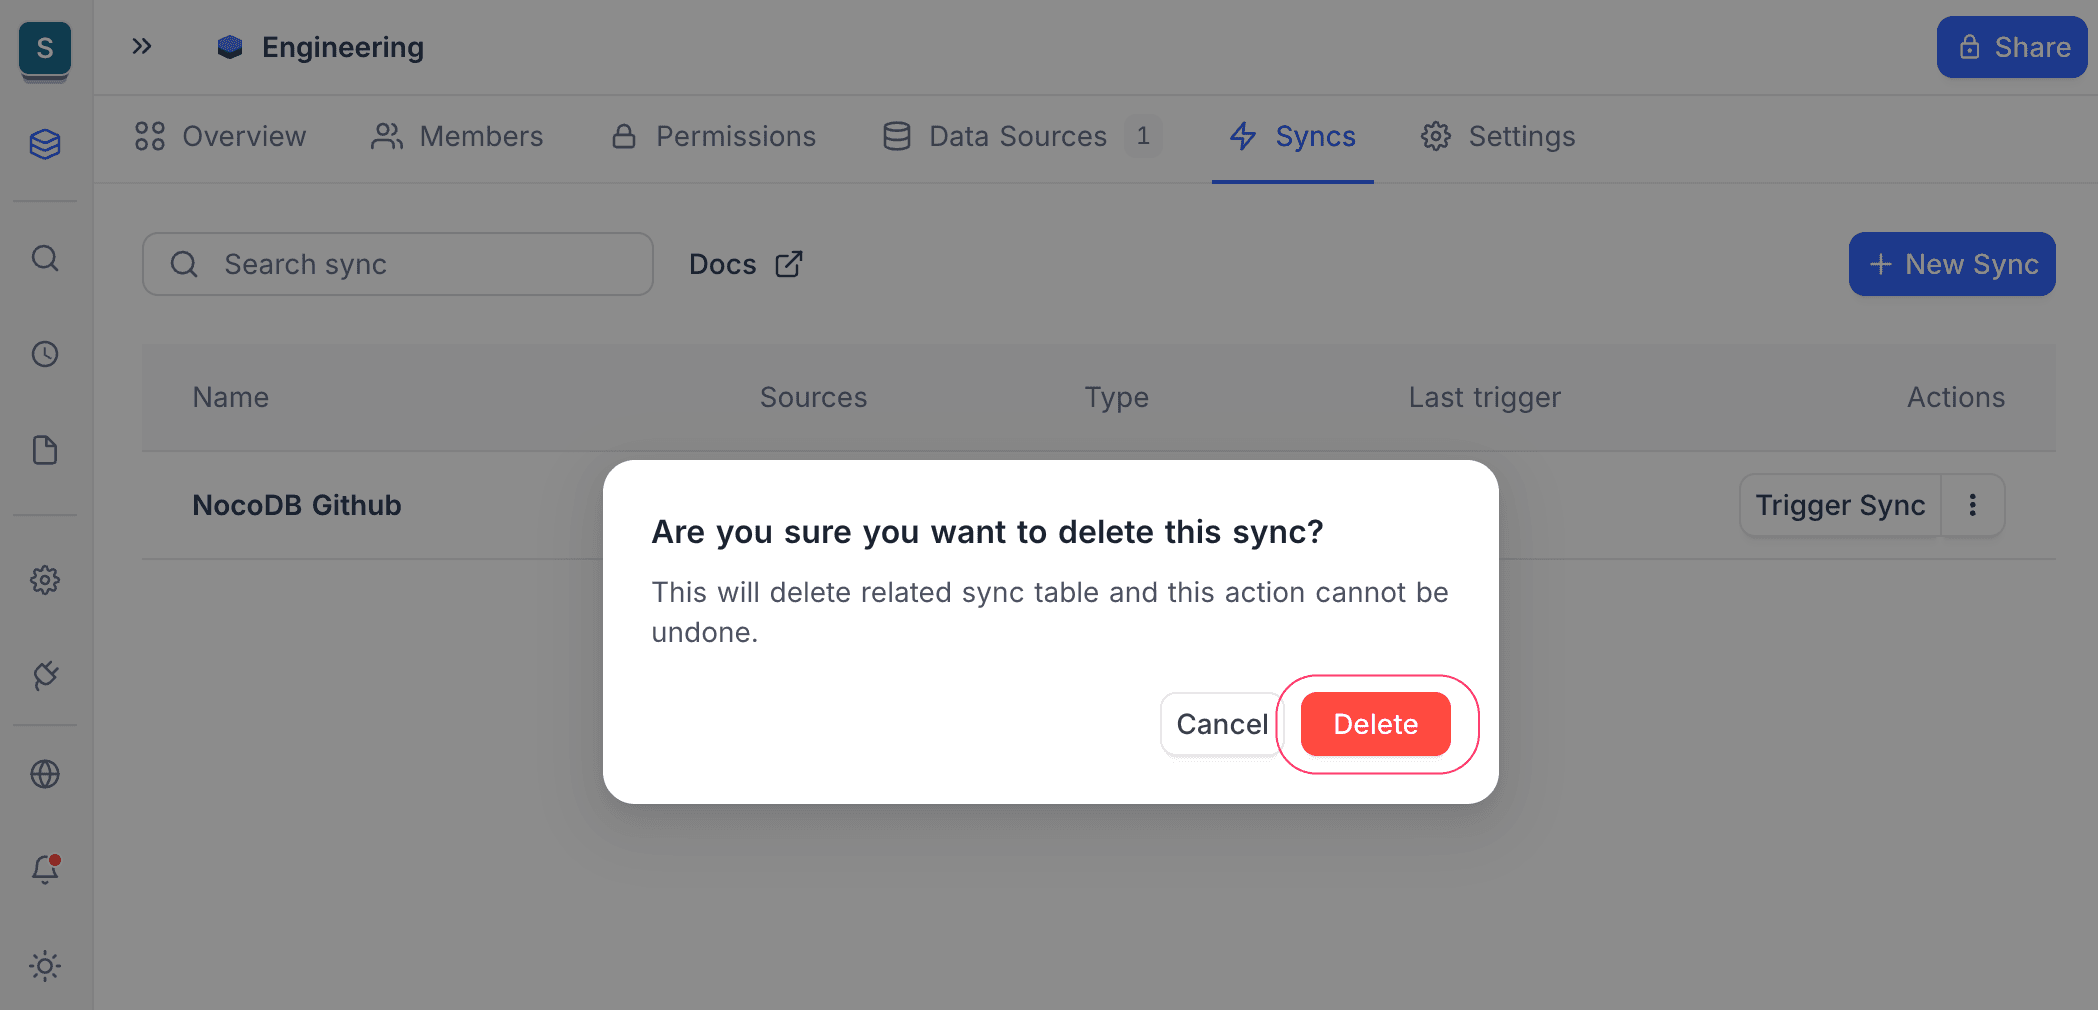Cancel the sync deletion dialog
Viewport: 2098px width, 1010px height.
[x=1222, y=724]
